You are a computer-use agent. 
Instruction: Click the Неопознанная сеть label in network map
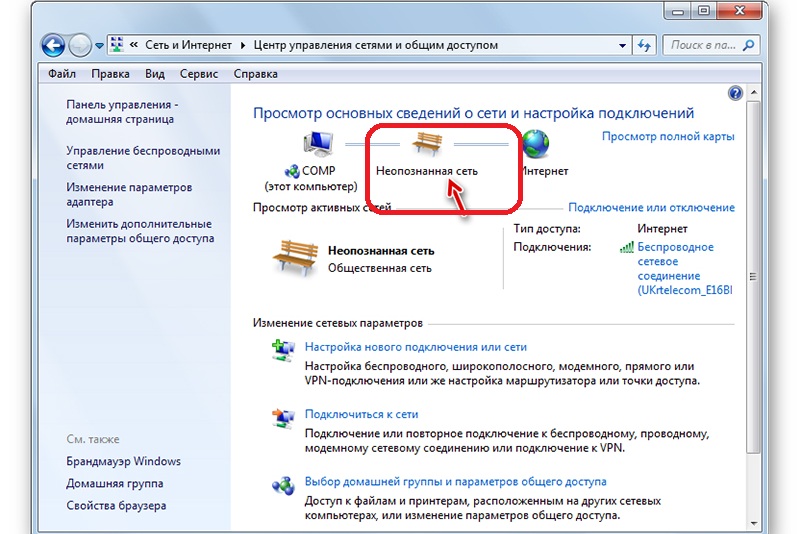click(x=427, y=171)
